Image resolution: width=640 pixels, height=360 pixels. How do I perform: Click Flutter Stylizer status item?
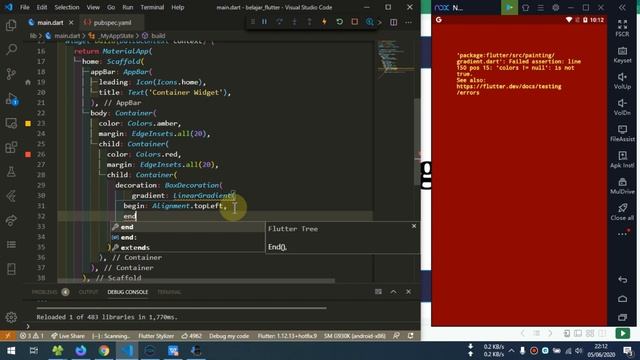156,336
